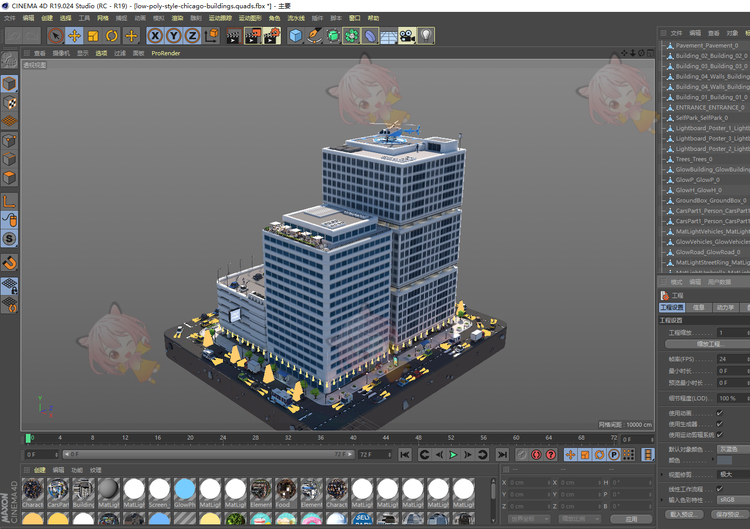Switch to Edges mode in sidebar
Viewport: 750px width, 529px height.
click(x=9, y=159)
